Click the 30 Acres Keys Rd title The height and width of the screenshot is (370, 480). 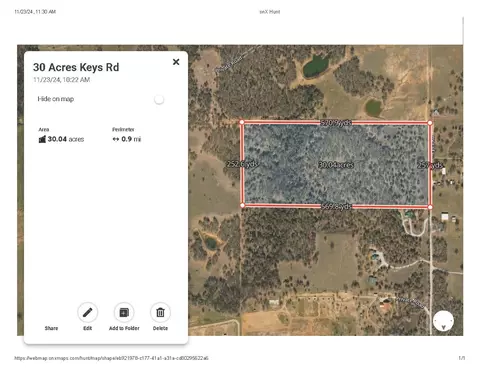click(76, 67)
